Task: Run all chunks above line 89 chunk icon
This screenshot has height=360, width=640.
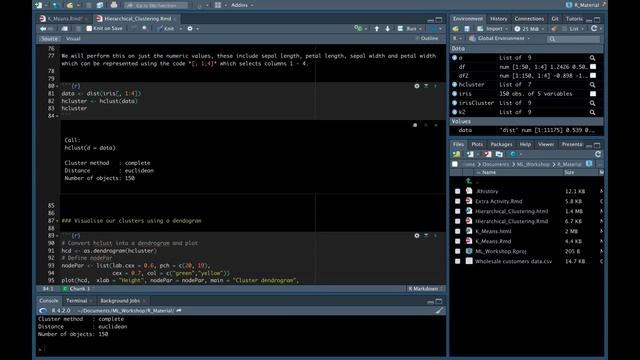Action: 426,236
